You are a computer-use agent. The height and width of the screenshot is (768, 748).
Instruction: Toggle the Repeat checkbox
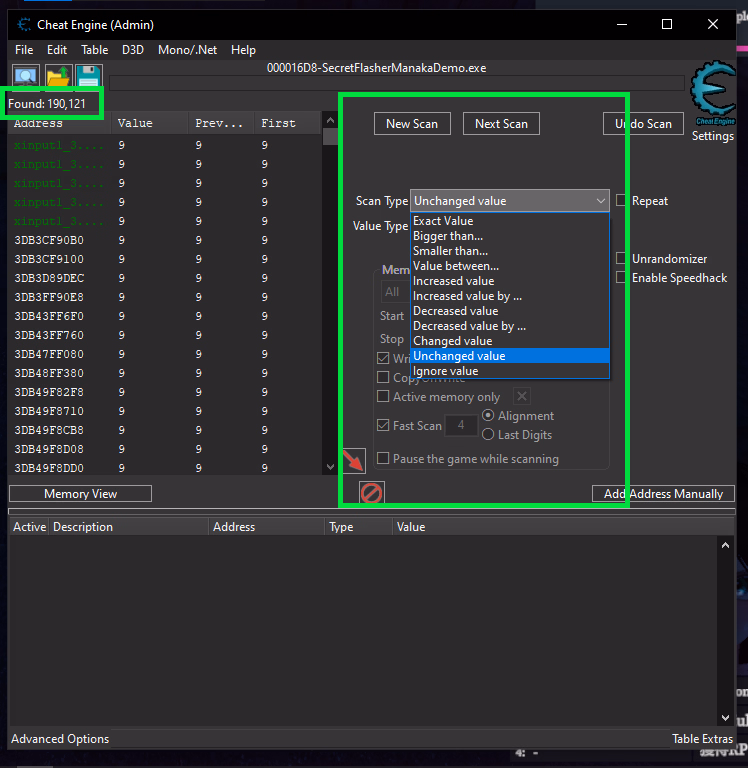click(x=621, y=200)
